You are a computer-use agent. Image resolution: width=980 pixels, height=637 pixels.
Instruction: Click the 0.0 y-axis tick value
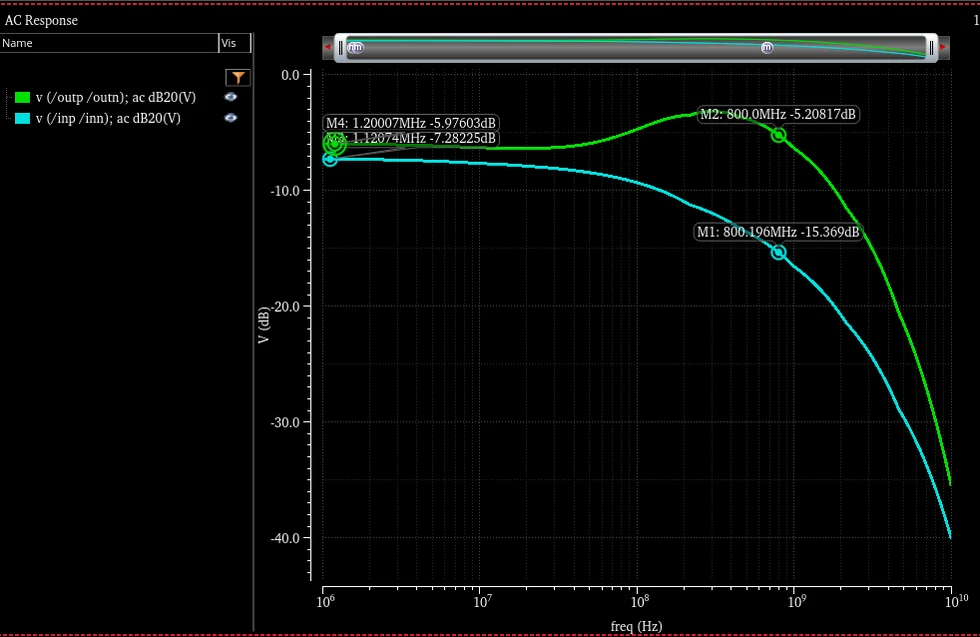(291, 75)
